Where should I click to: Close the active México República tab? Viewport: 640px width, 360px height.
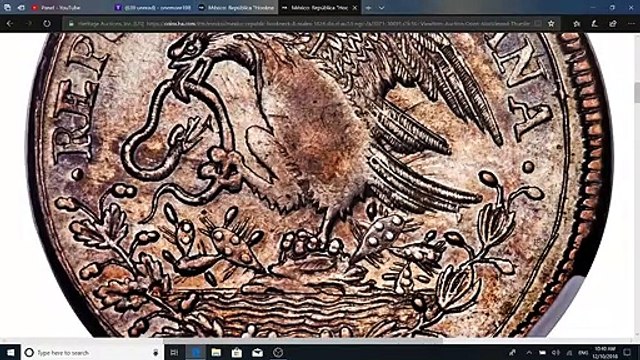point(355,7)
